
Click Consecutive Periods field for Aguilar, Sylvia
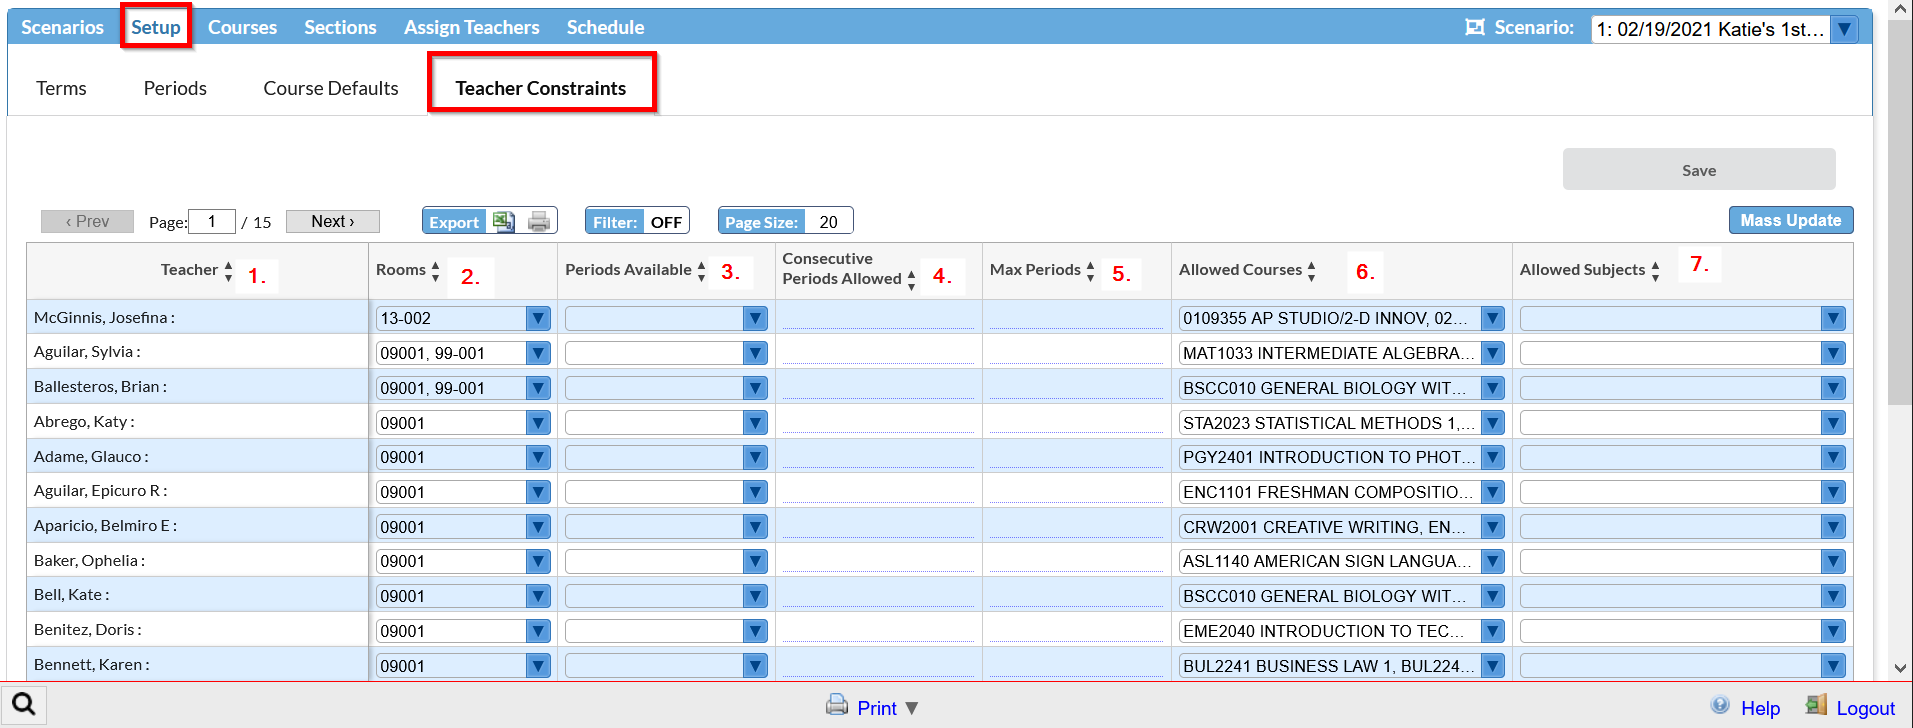click(x=878, y=353)
